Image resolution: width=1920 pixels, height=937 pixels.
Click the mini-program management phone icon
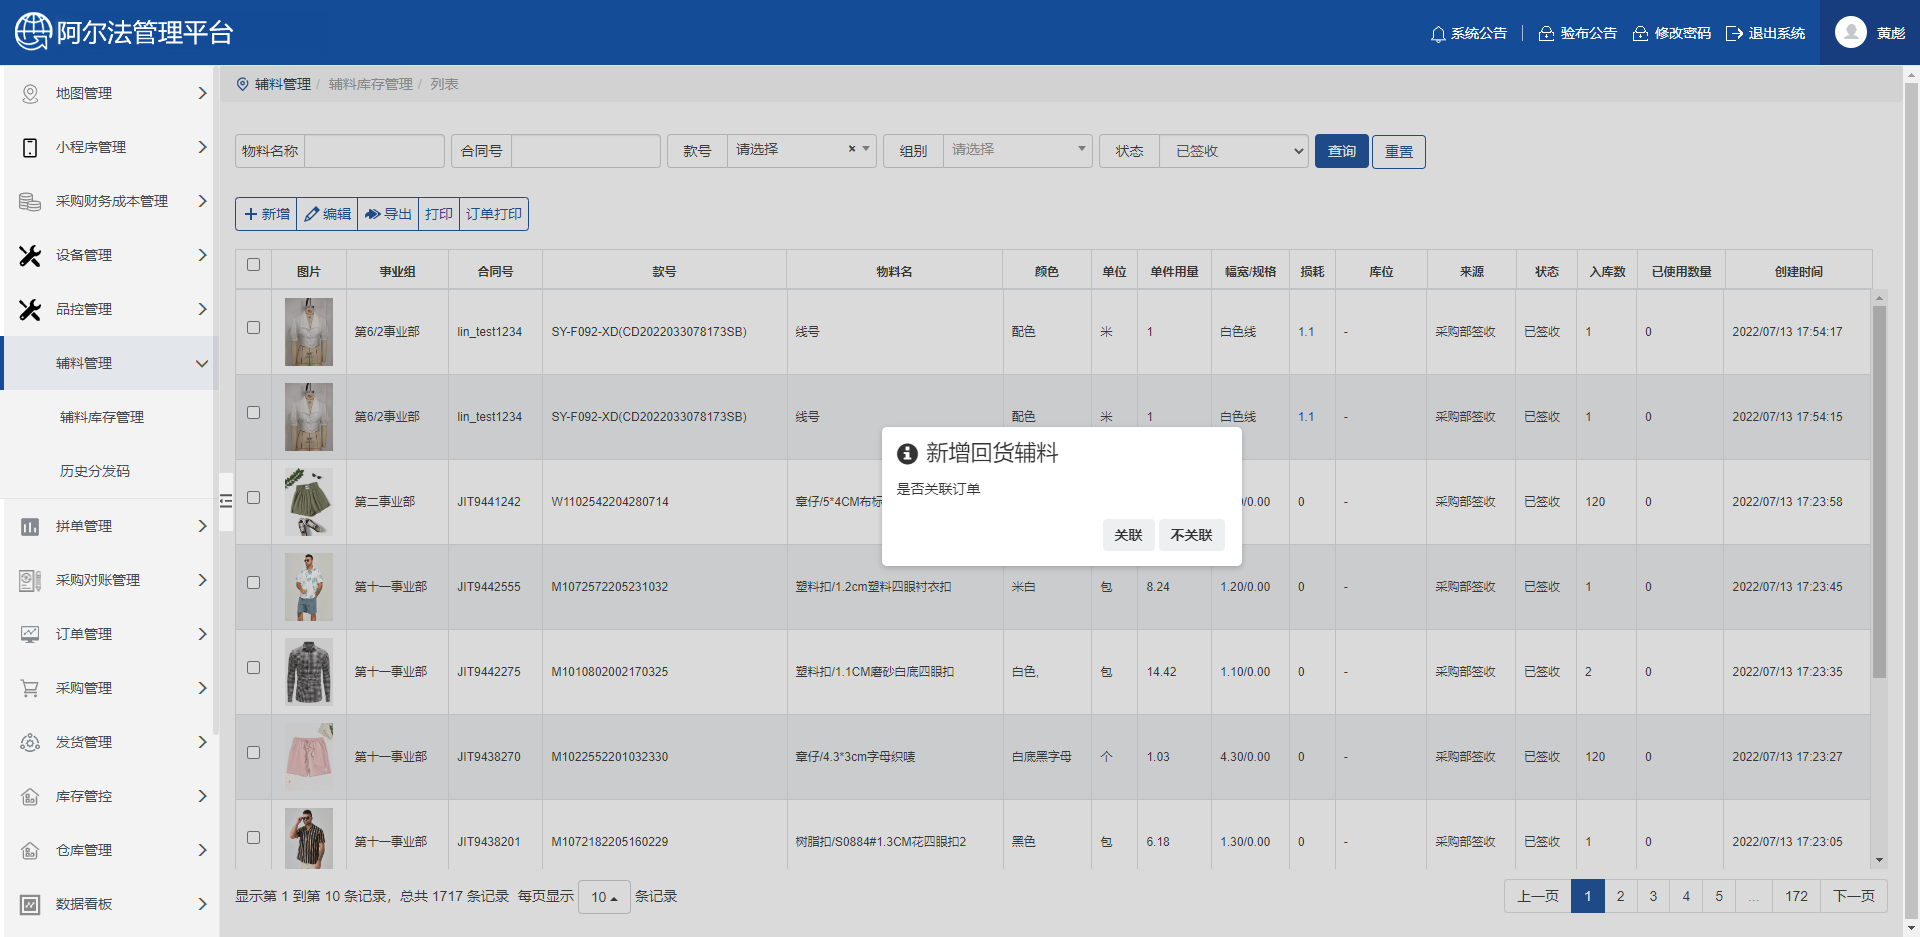click(30, 147)
